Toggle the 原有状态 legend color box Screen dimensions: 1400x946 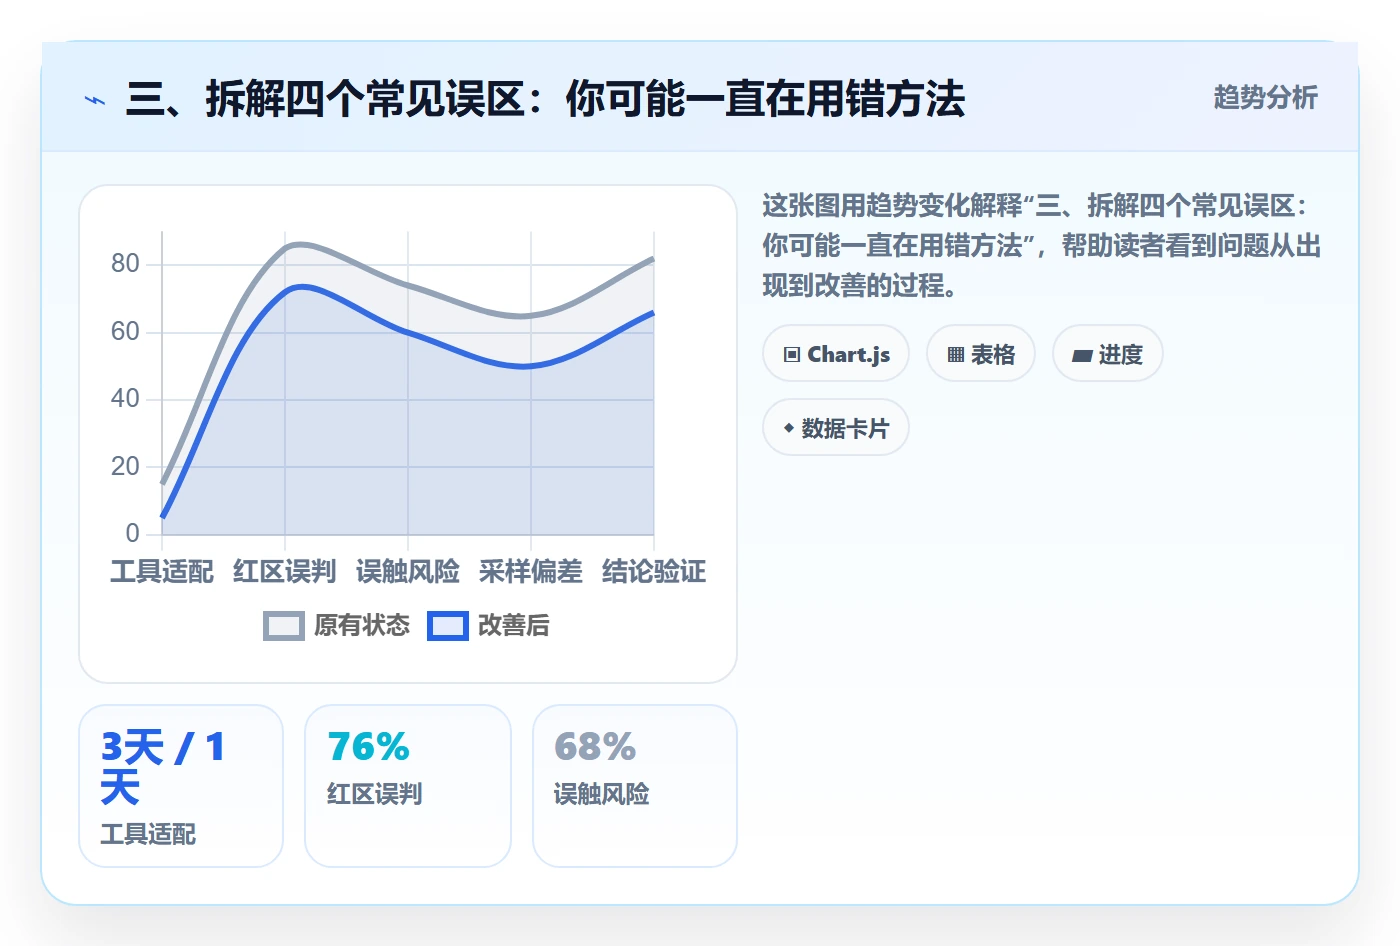284,626
